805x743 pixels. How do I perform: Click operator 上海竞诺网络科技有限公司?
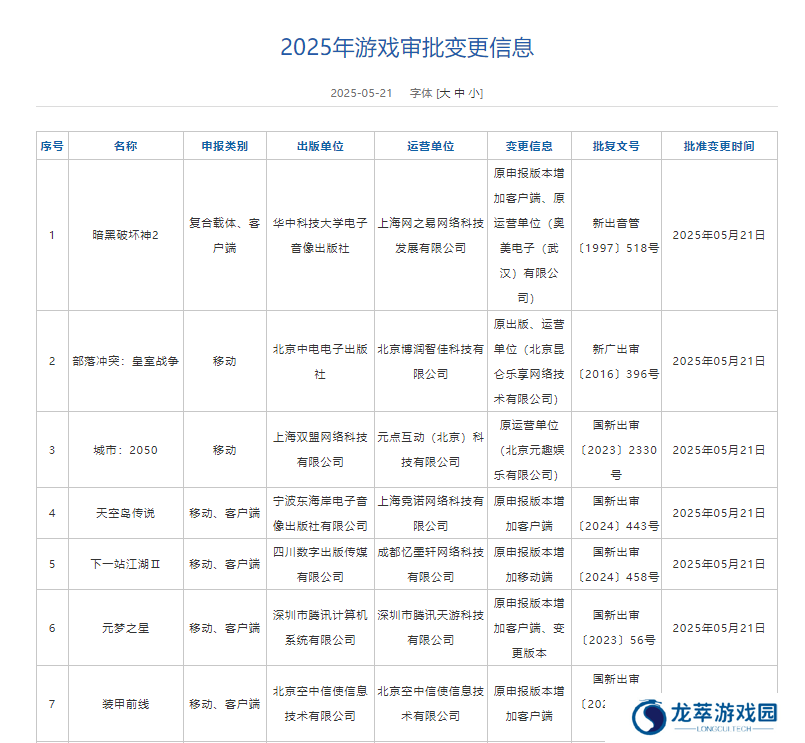pyautogui.click(x=431, y=513)
